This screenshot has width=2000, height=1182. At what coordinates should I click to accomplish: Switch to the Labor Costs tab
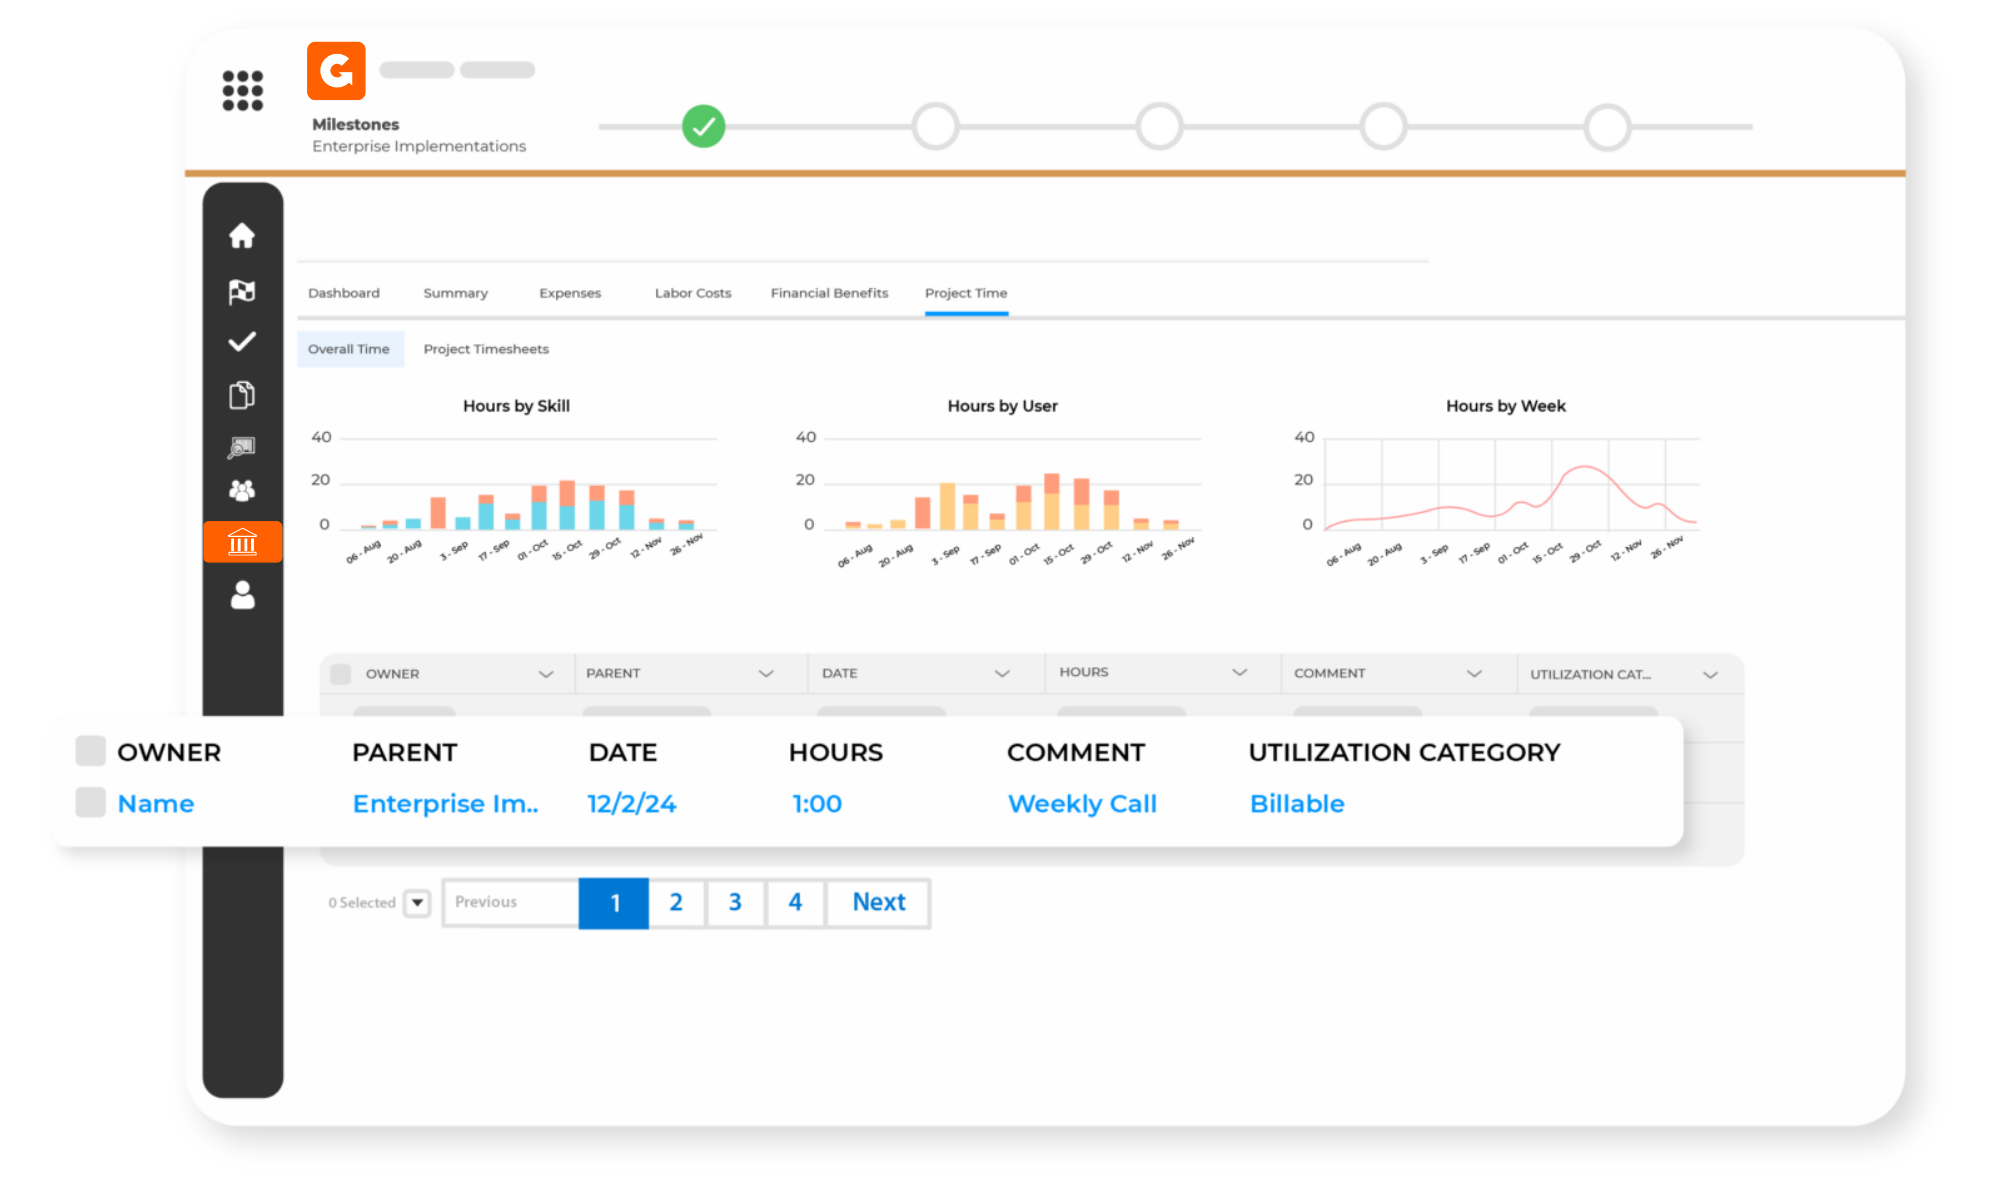click(x=693, y=293)
